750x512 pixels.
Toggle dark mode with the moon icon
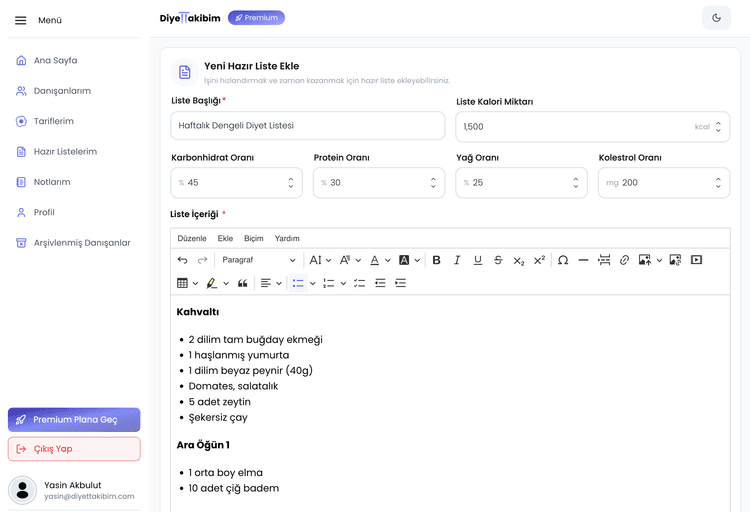coord(716,18)
